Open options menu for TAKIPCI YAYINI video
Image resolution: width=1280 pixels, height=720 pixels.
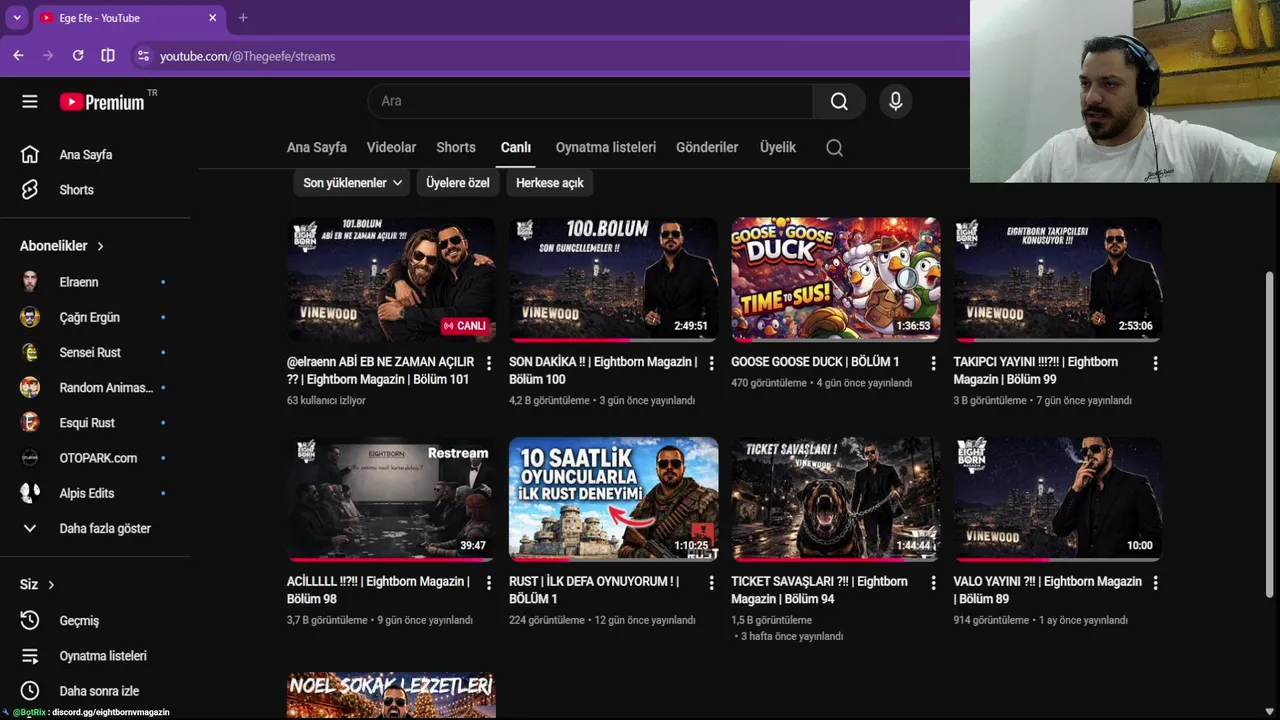point(1155,363)
